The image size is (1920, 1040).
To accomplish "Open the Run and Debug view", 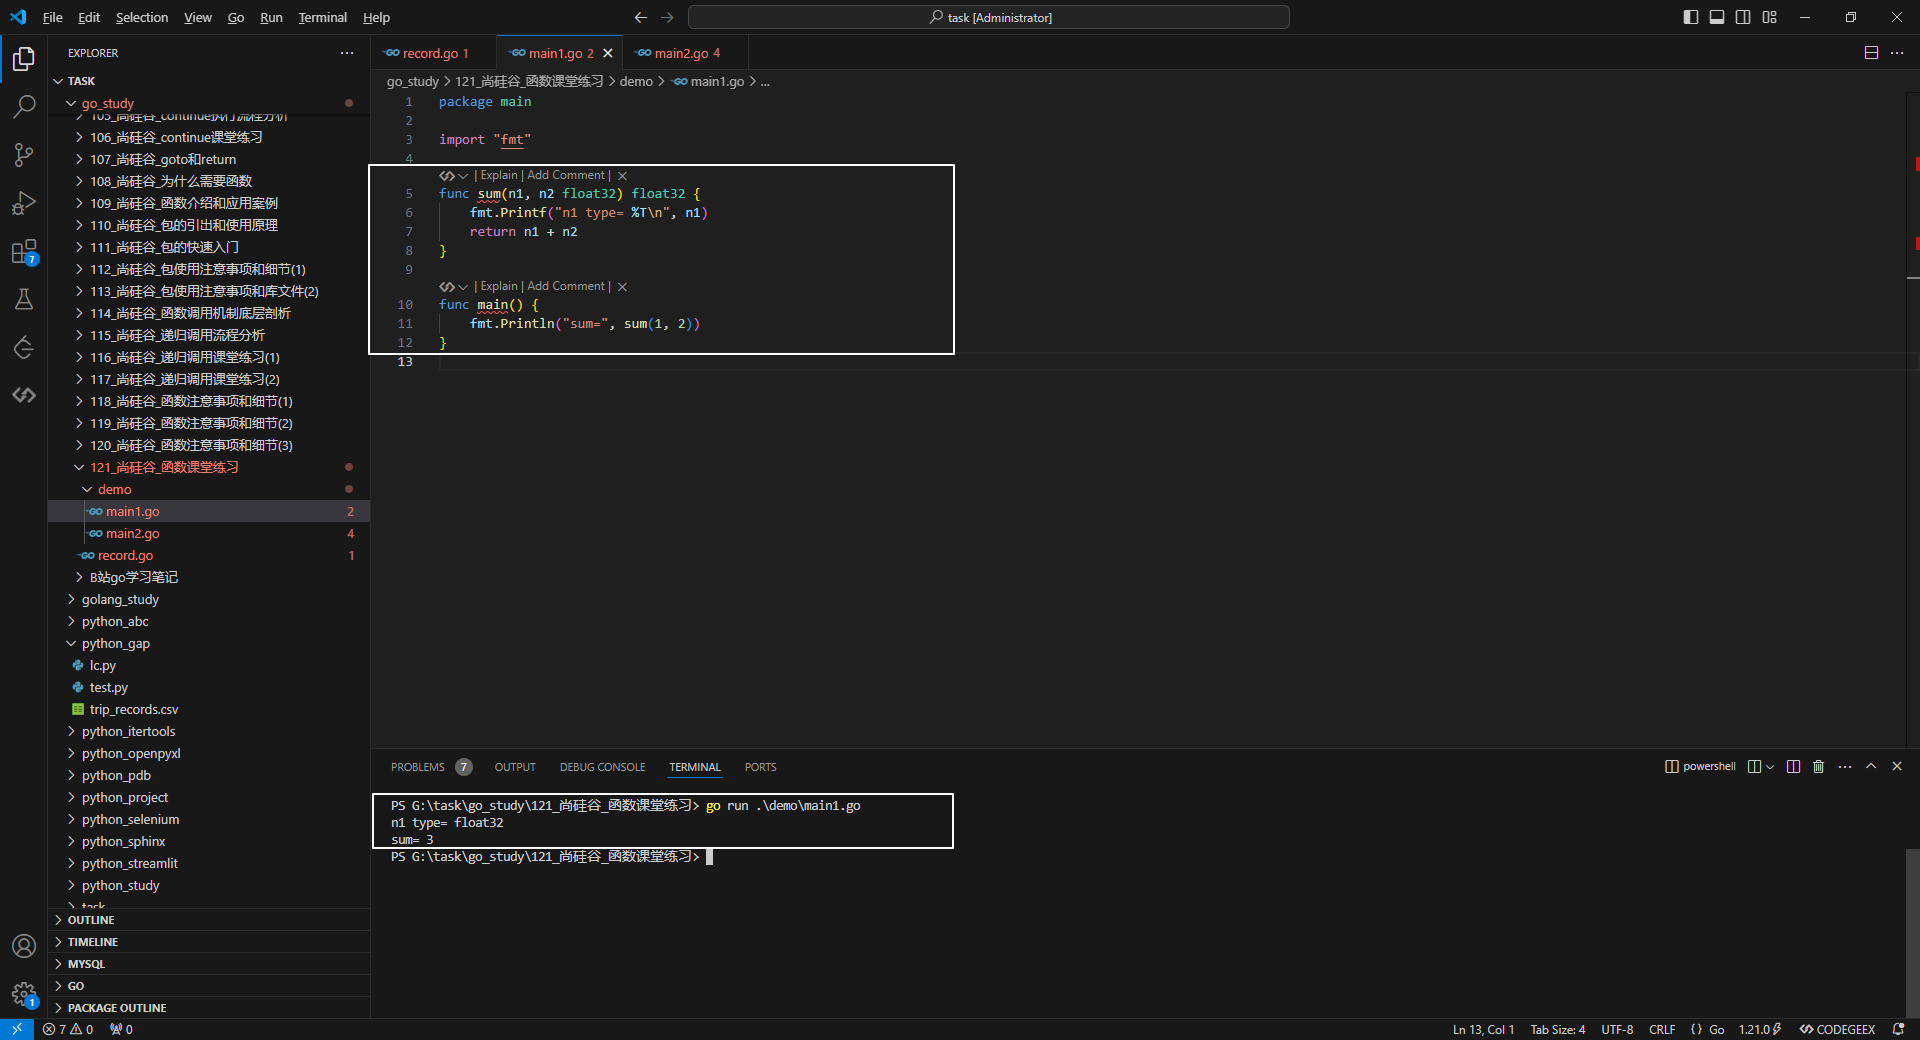I will pyautogui.click(x=24, y=203).
